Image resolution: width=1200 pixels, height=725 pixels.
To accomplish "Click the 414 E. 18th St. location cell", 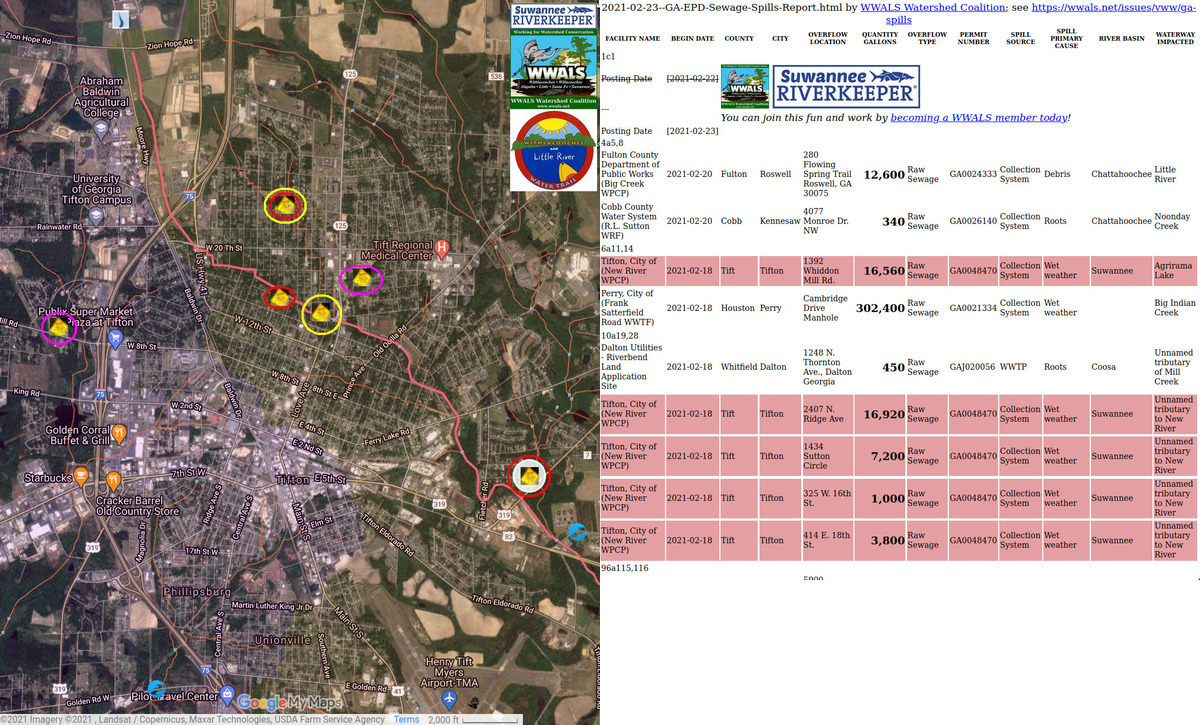I will (829, 540).
